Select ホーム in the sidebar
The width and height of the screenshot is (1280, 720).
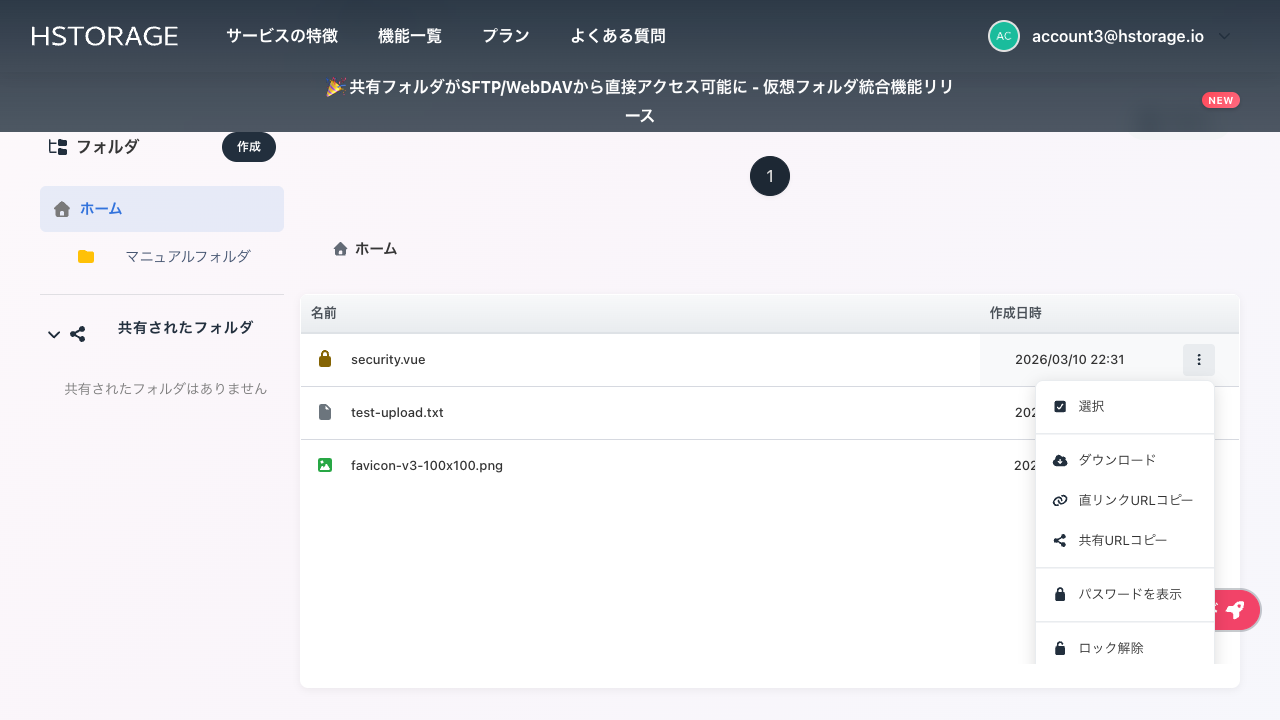pyautogui.click(x=162, y=209)
